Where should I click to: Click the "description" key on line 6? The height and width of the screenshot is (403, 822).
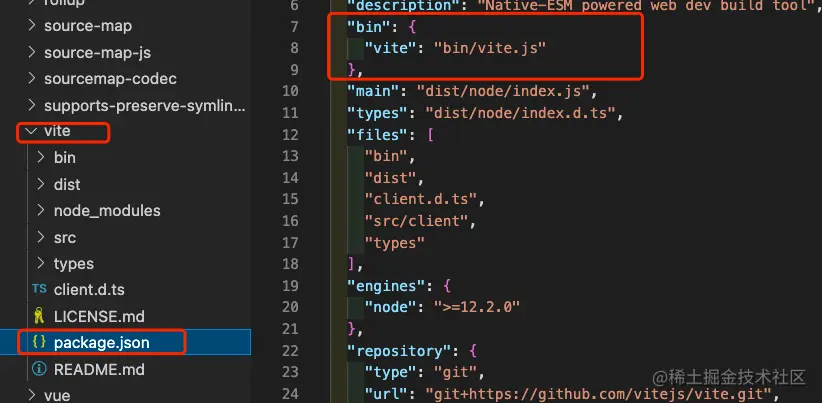[x=403, y=6]
